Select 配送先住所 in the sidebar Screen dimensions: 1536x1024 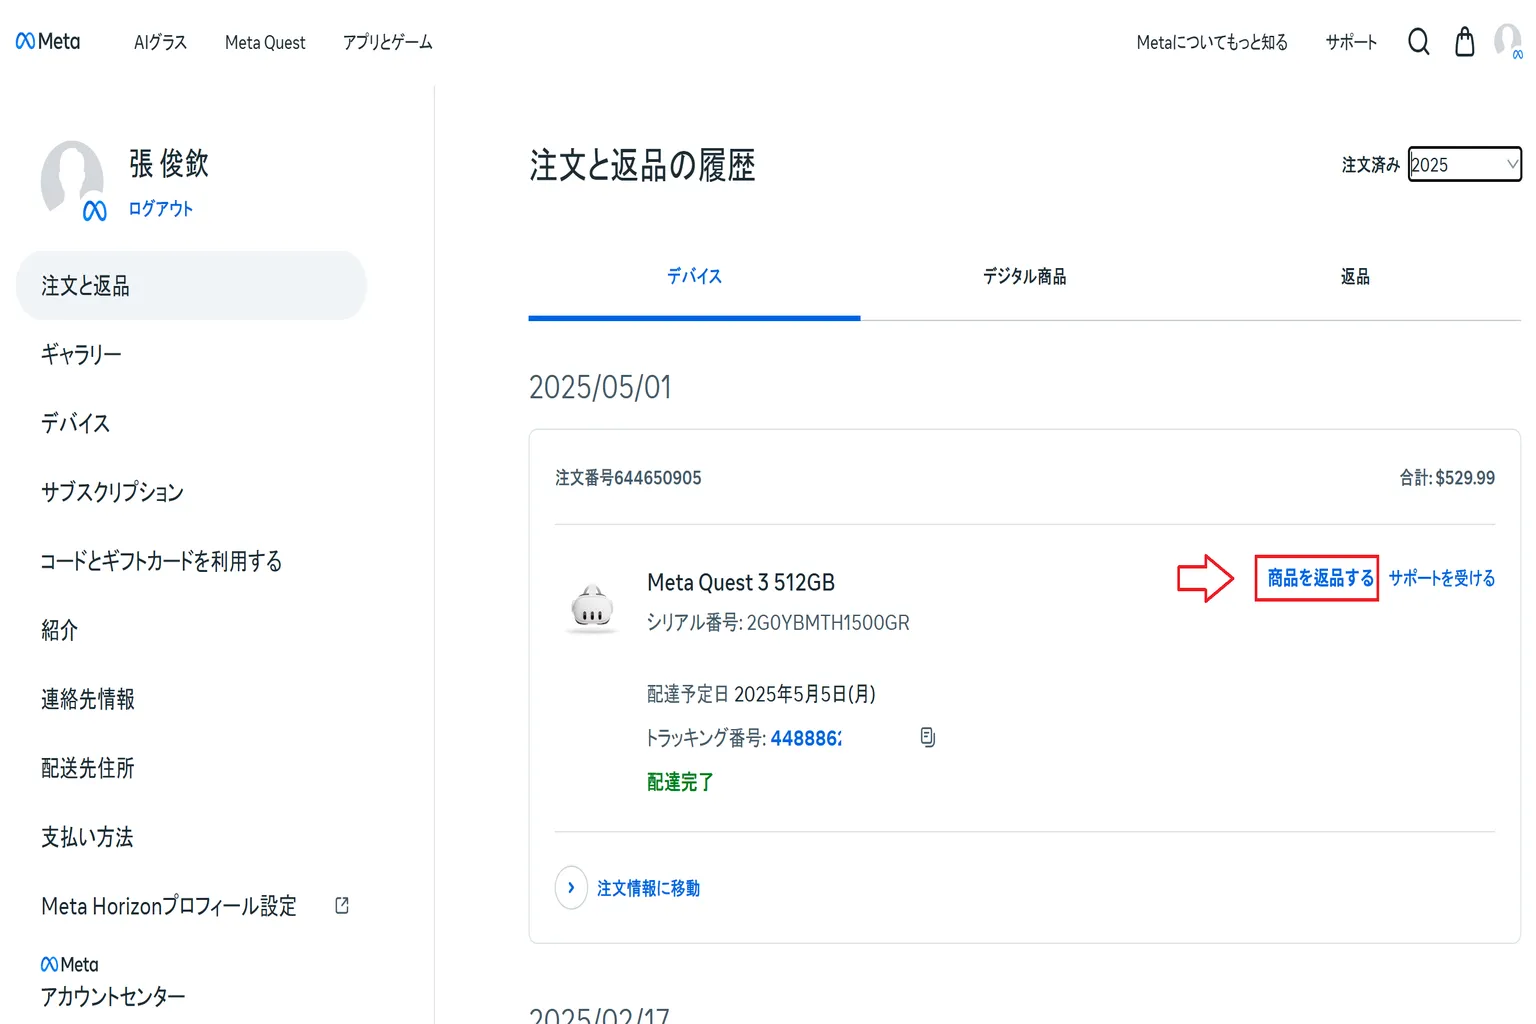(87, 768)
